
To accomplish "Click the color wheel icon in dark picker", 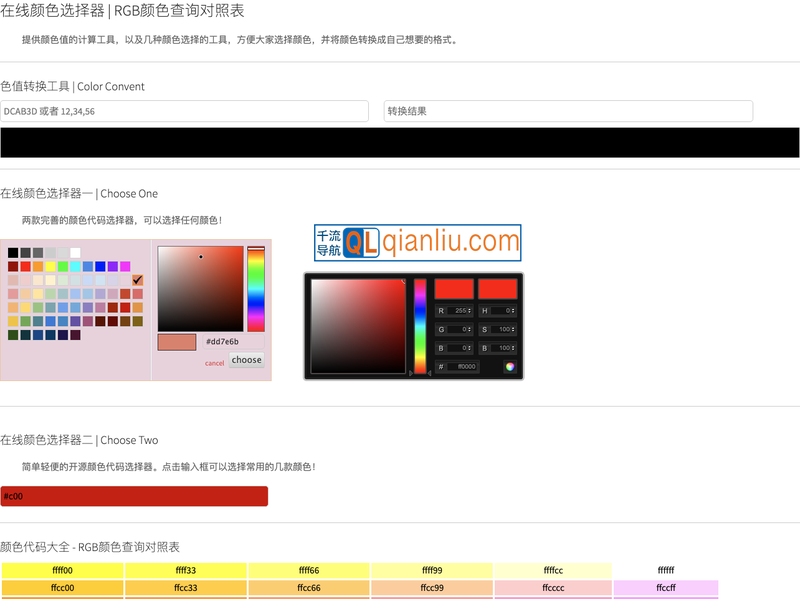I will pyautogui.click(x=510, y=367).
